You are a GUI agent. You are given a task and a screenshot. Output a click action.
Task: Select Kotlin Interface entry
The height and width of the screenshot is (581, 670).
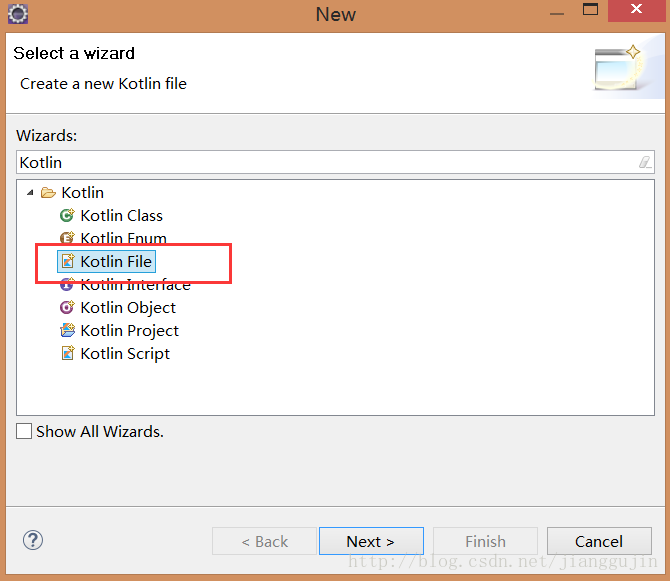pos(135,285)
